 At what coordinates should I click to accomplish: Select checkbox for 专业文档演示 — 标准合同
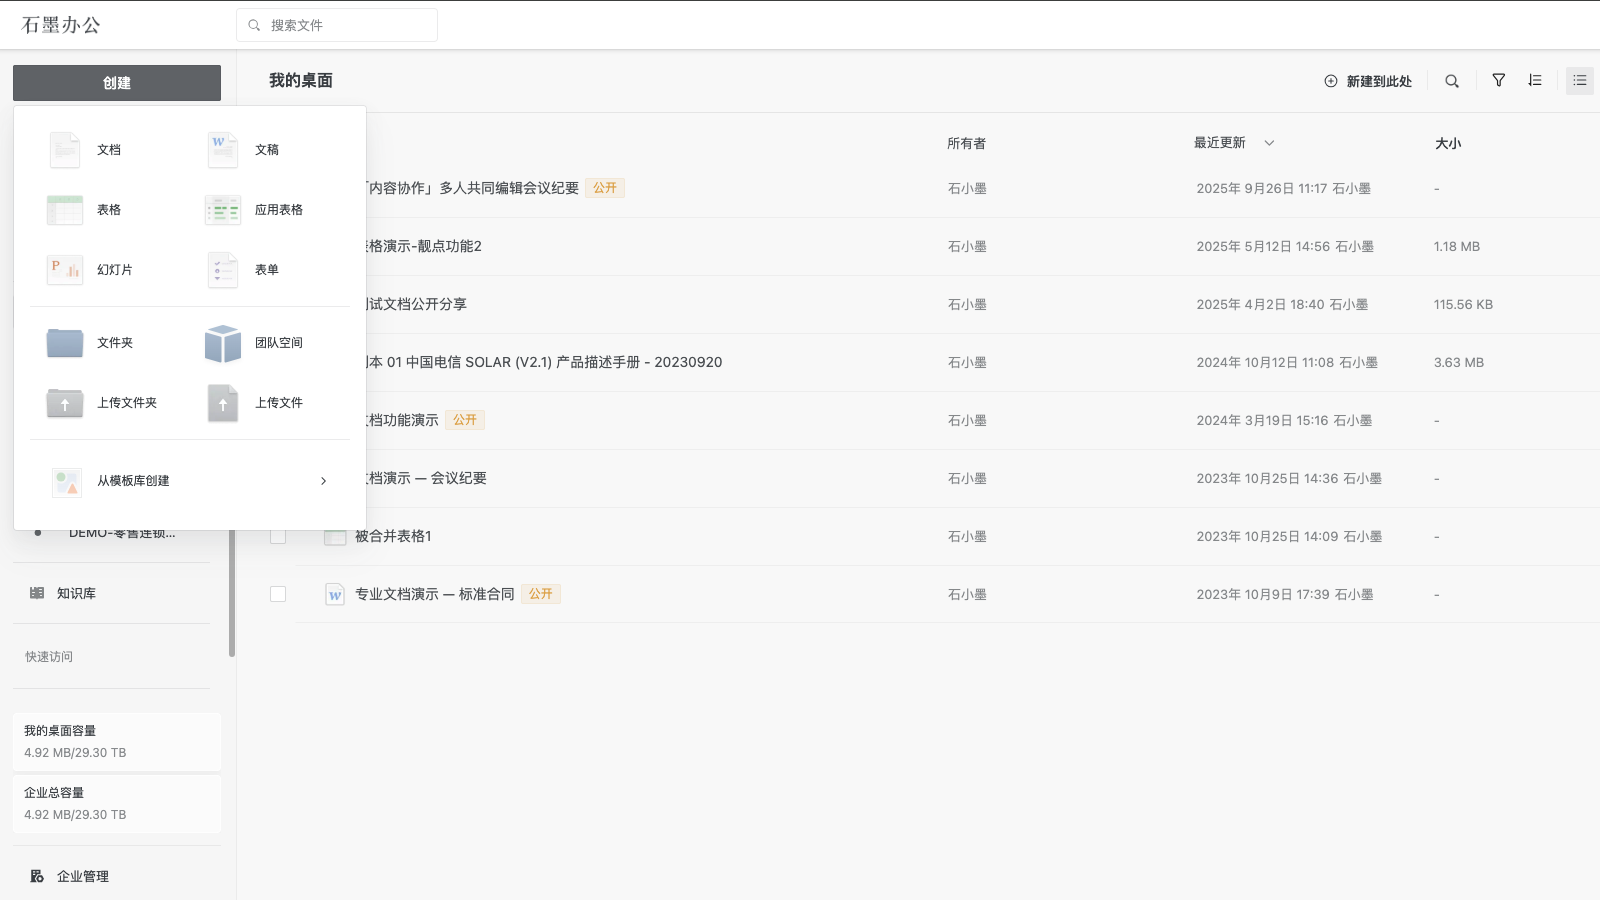click(278, 594)
